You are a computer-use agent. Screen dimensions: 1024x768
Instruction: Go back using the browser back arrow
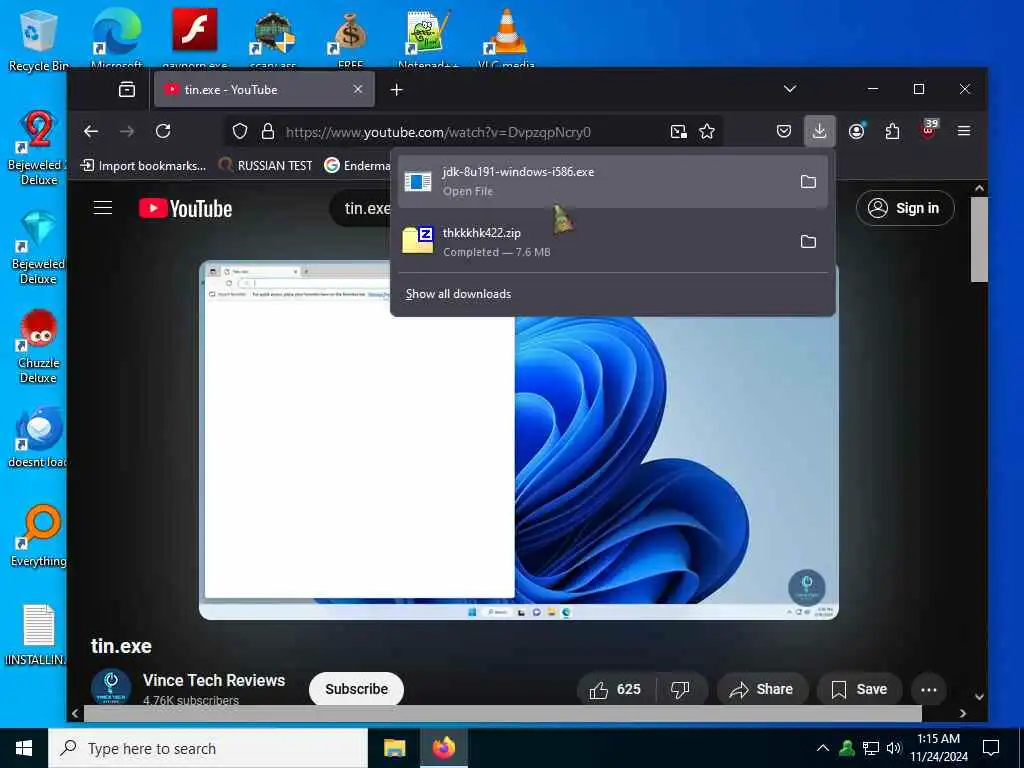pyautogui.click(x=91, y=131)
